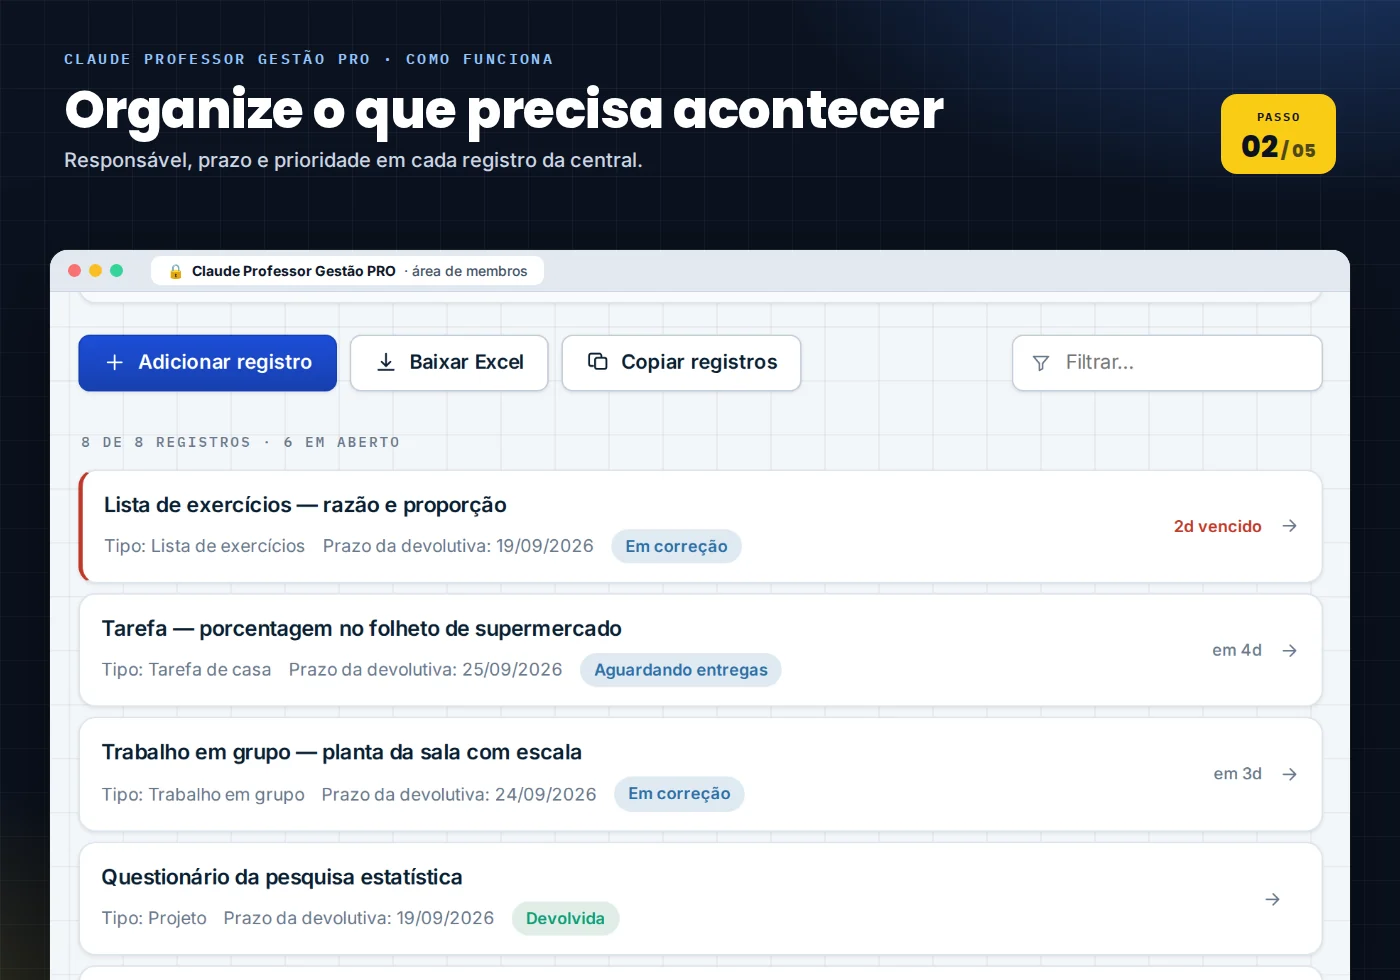Click Em correção badge on Trabalho em grupo
The height and width of the screenshot is (980, 1400).
click(679, 794)
